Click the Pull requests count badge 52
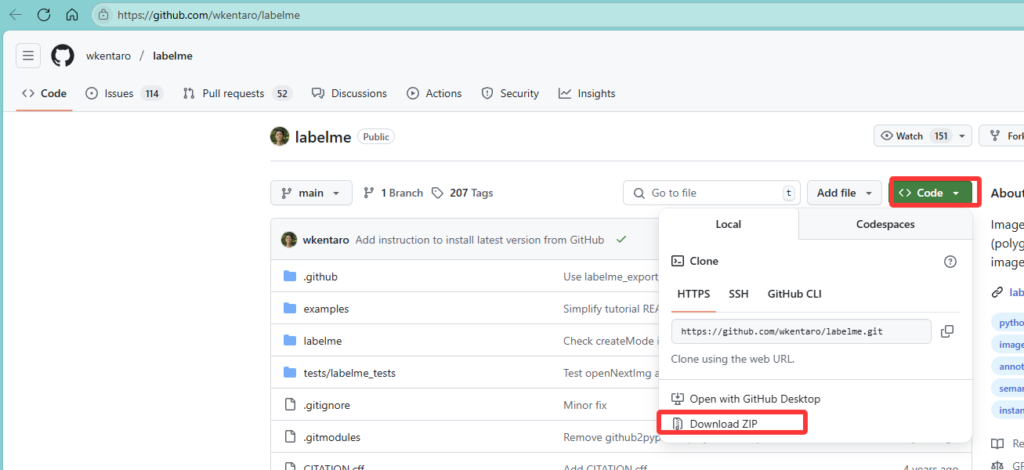The height and width of the screenshot is (470, 1024). [282, 93]
